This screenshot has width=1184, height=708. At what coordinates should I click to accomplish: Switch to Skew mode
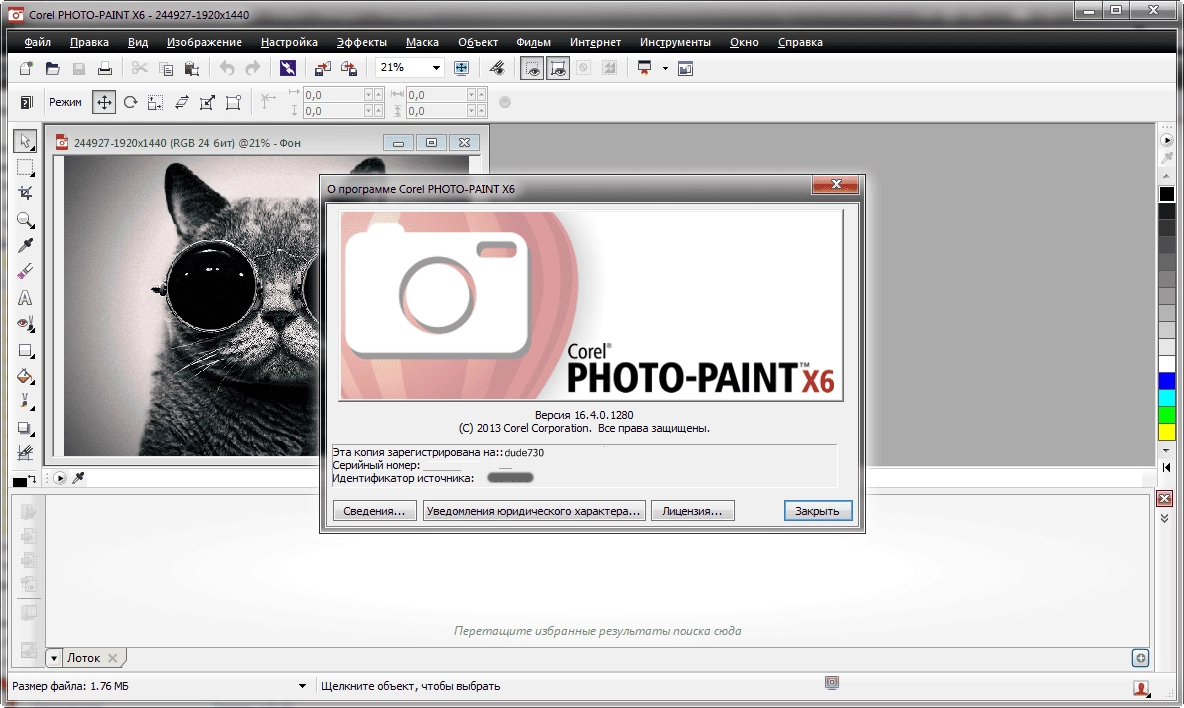(181, 102)
